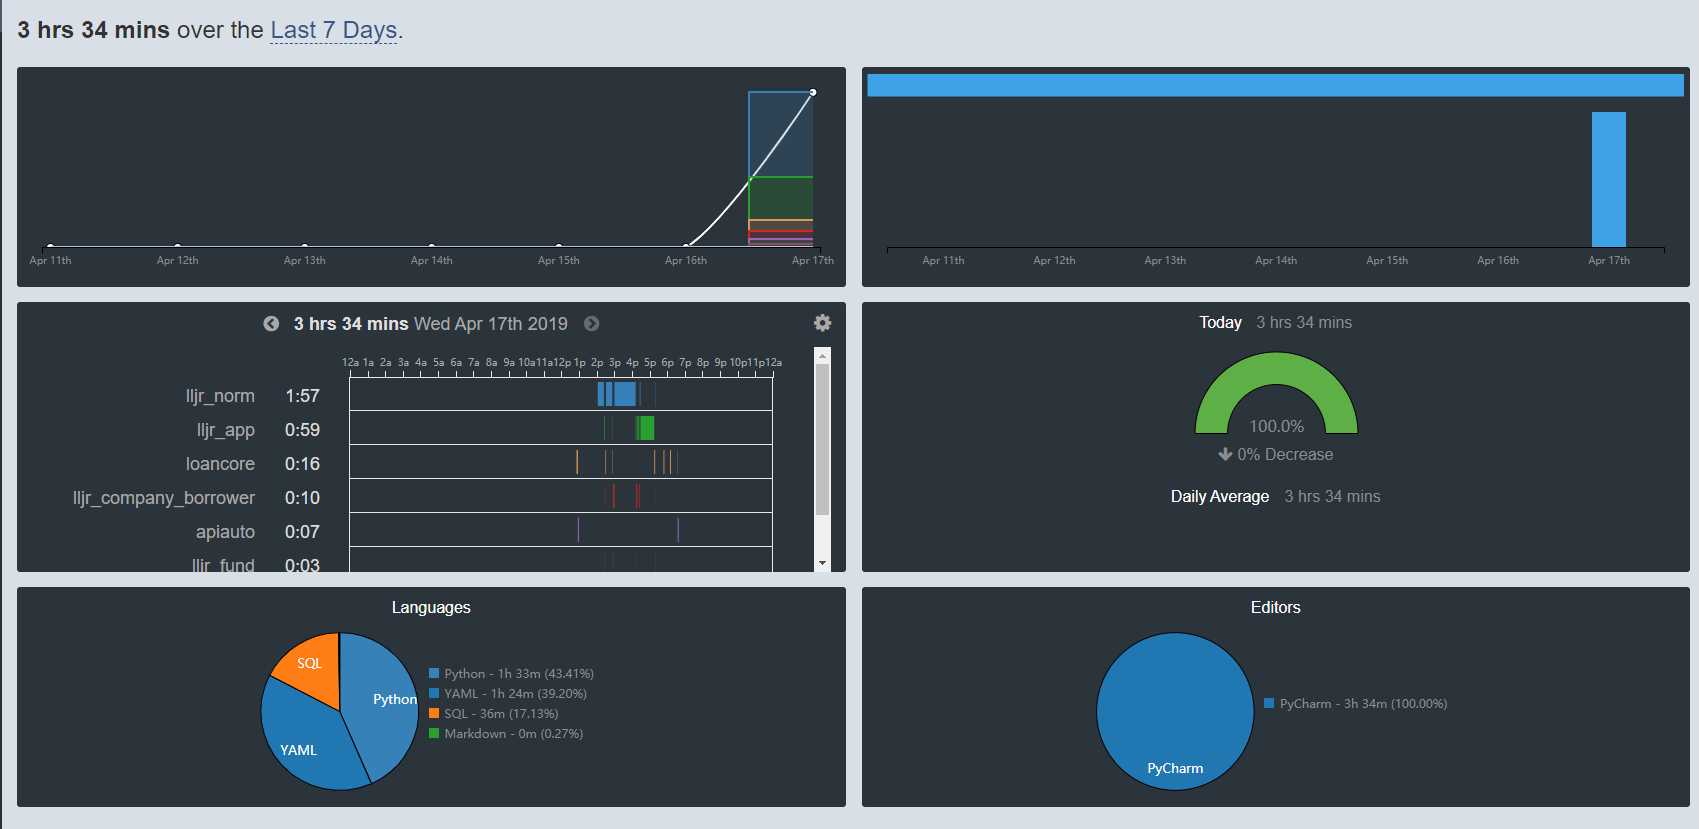This screenshot has width=1699, height=829.
Task: Click the scrollbar down arrow in project list
Action: (x=822, y=563)
